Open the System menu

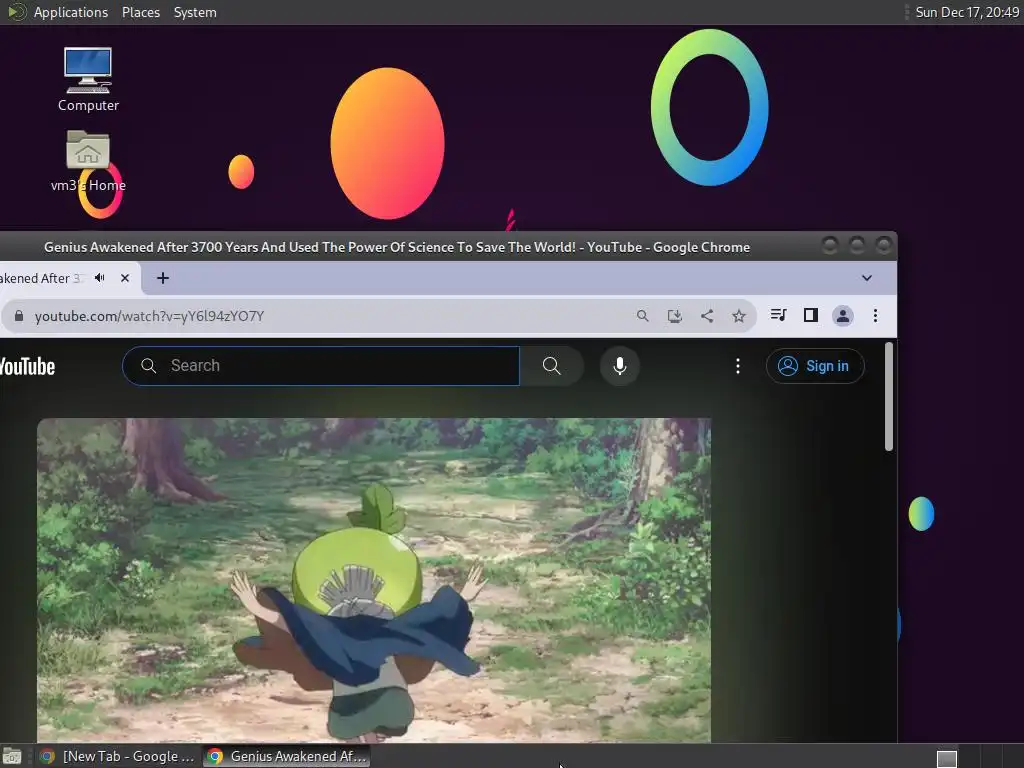tap(195, 12)
